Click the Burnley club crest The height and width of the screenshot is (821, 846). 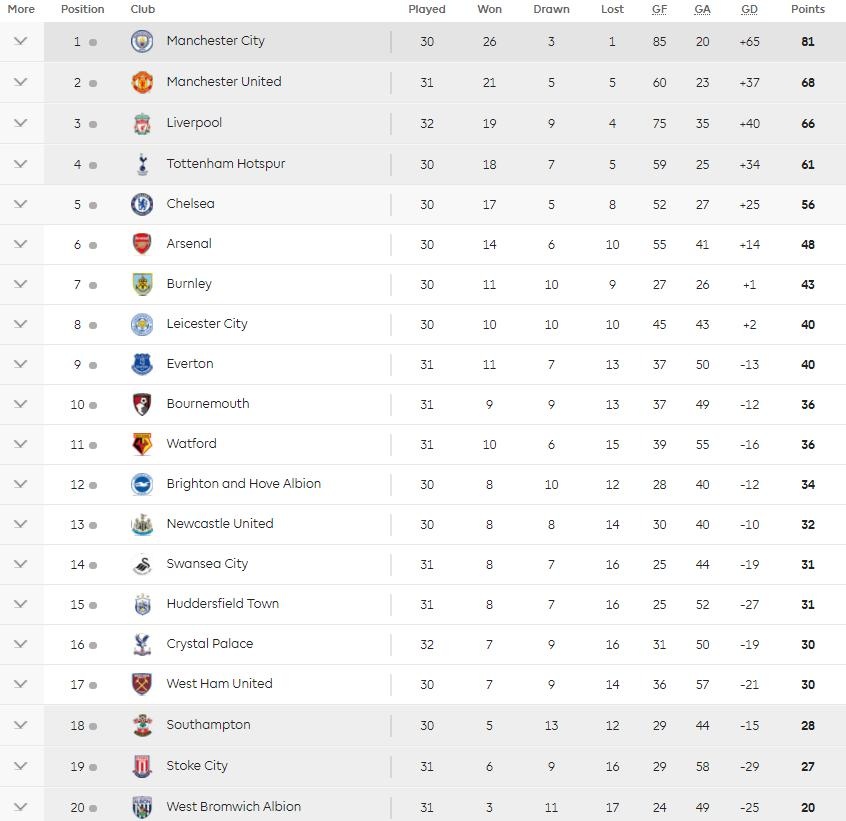(x=141, y=283)
